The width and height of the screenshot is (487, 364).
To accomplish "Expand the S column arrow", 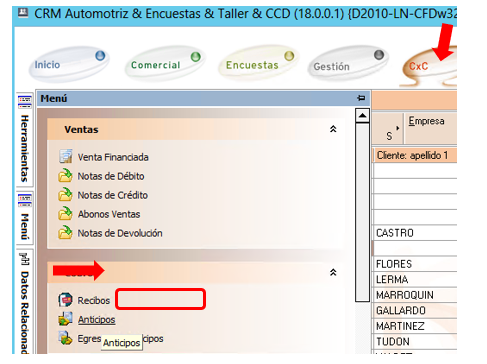I will coord(397,128).
